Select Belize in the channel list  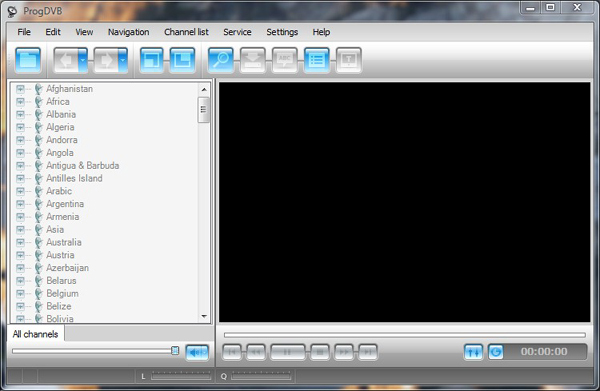coord(59,306)
